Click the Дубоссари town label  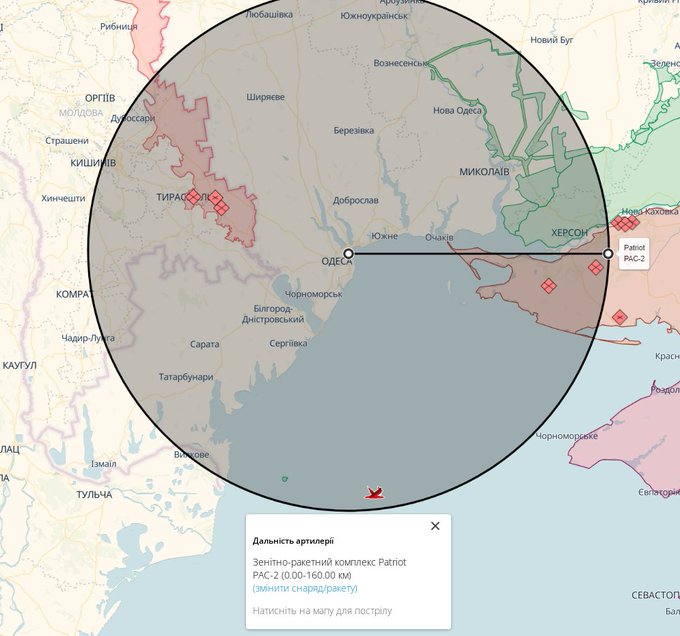pyautogui.click(x=132, y=118)
